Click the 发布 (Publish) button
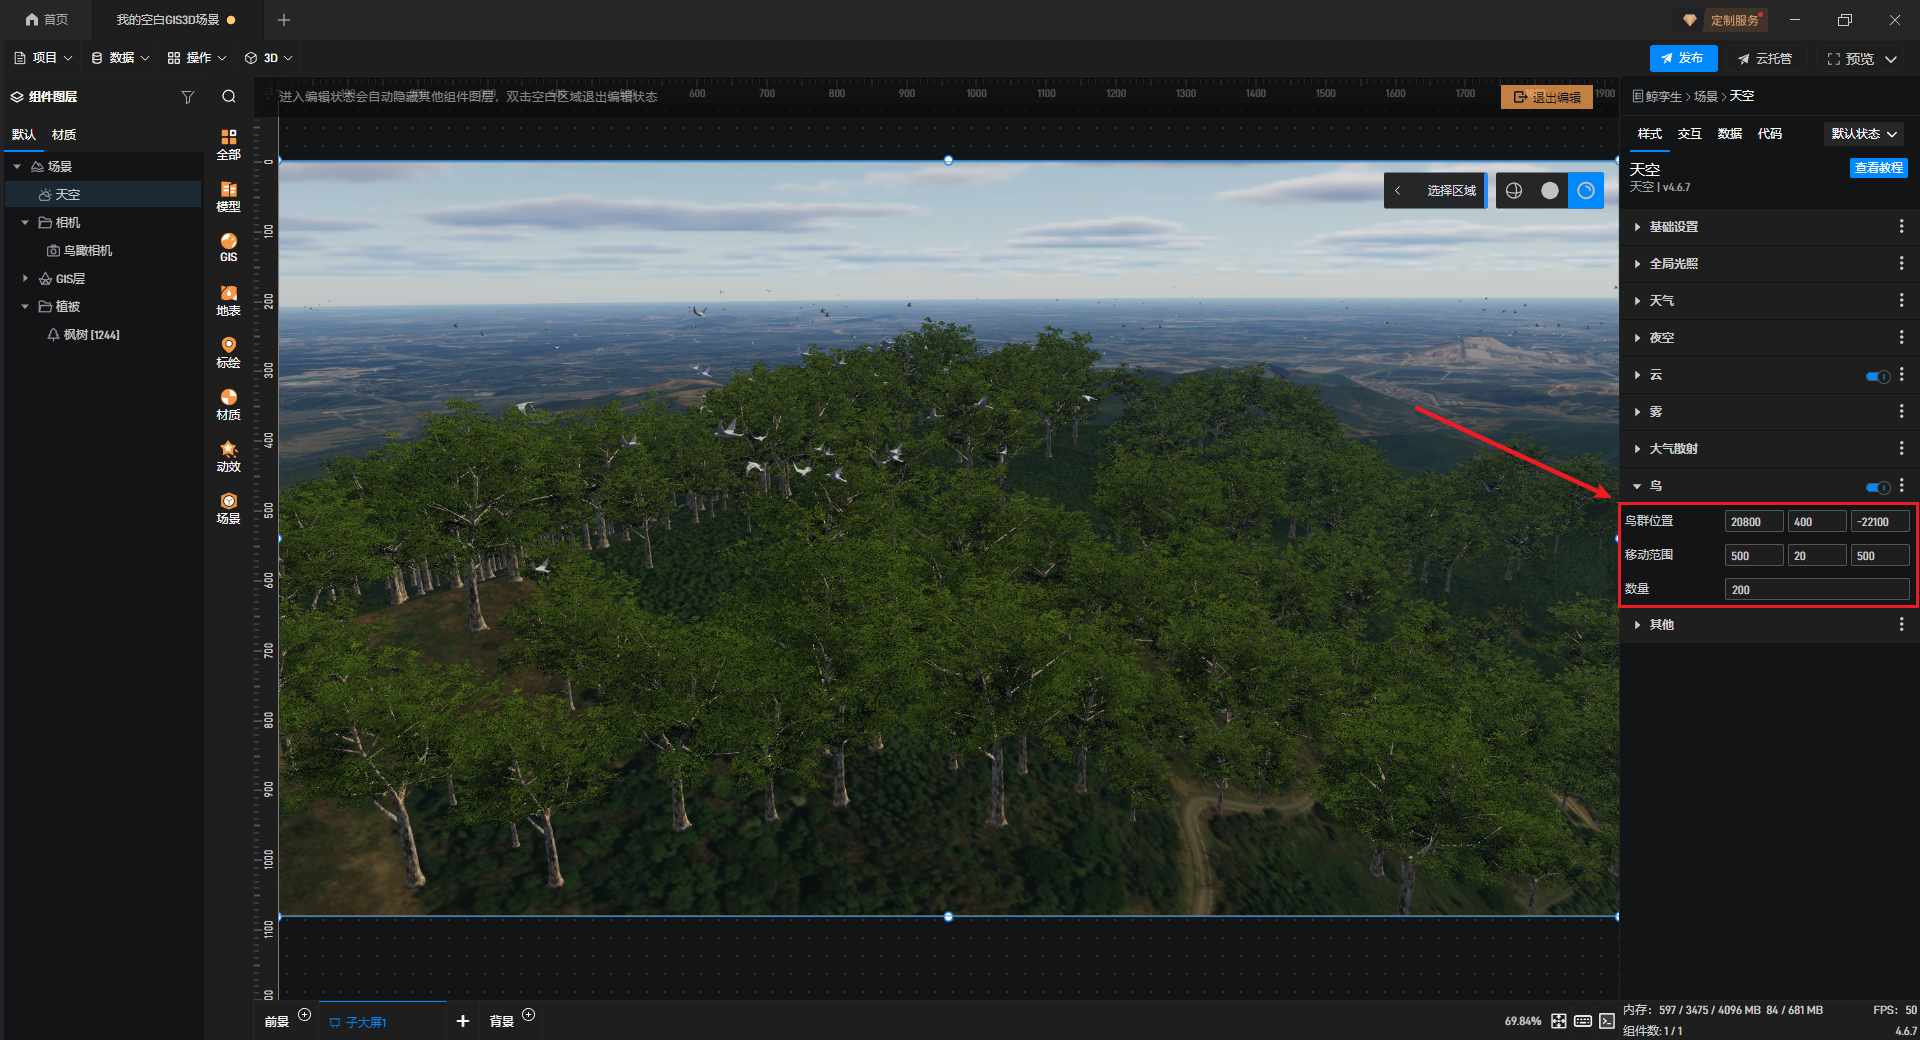The width and height of the screenshot is (1920, 1040). click(1683, 58)
